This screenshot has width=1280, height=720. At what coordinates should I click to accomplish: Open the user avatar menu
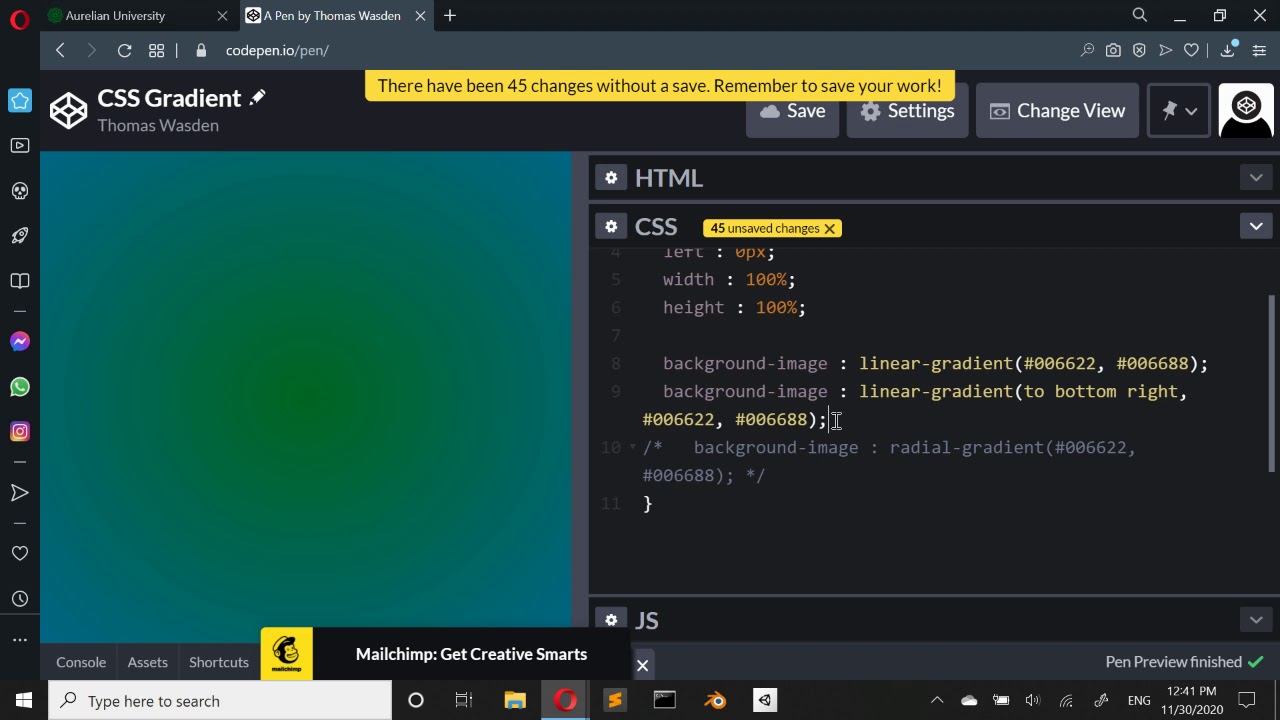click(x=1246, y=110)
